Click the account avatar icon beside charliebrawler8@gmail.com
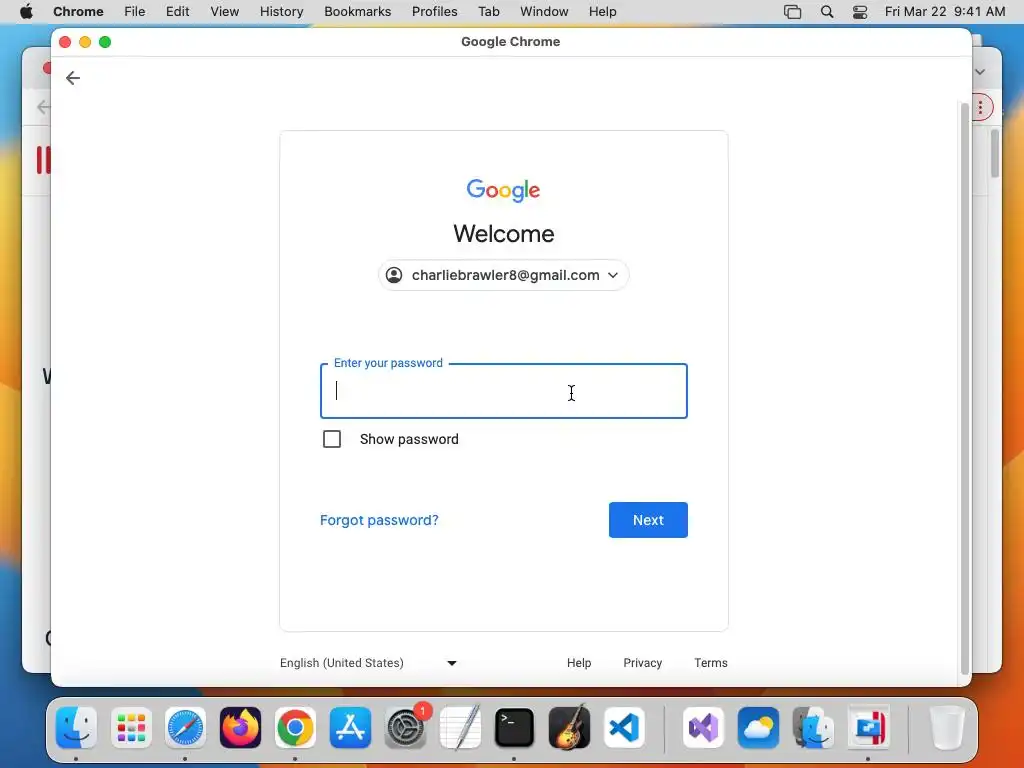This screenshot has width=1024, height=768. pos(394,275)
